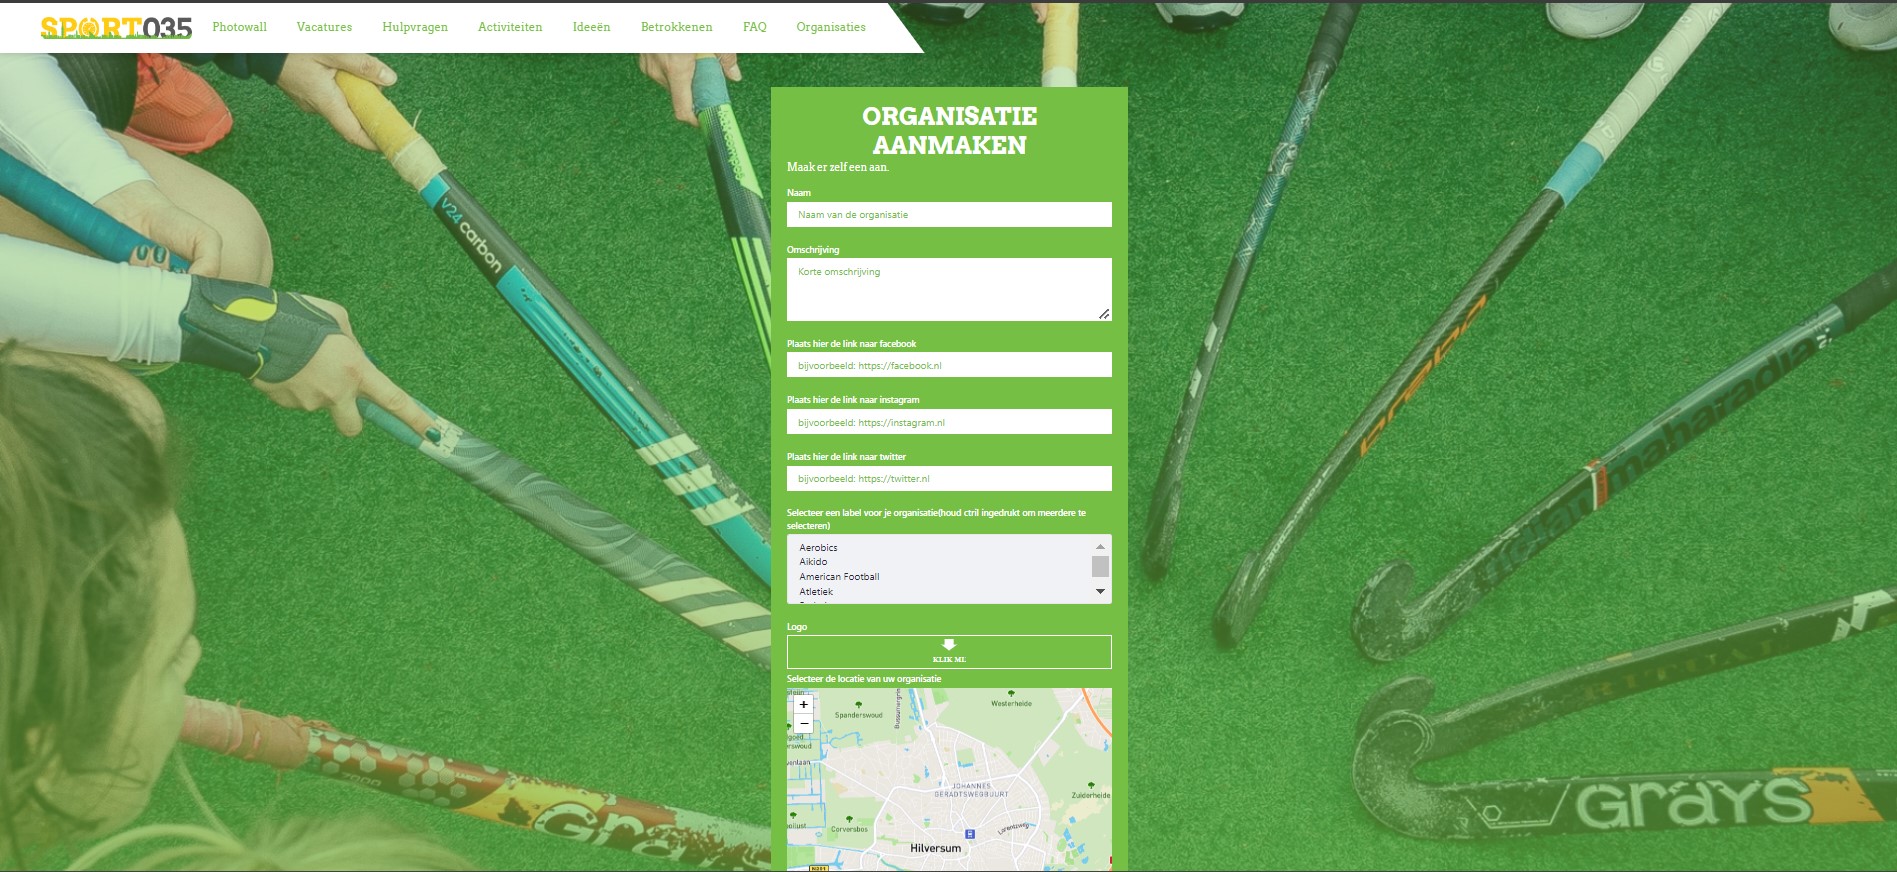This screenshot has height=872, width=1897.
Task: Click the Facebook link input field
Action: 949,366
